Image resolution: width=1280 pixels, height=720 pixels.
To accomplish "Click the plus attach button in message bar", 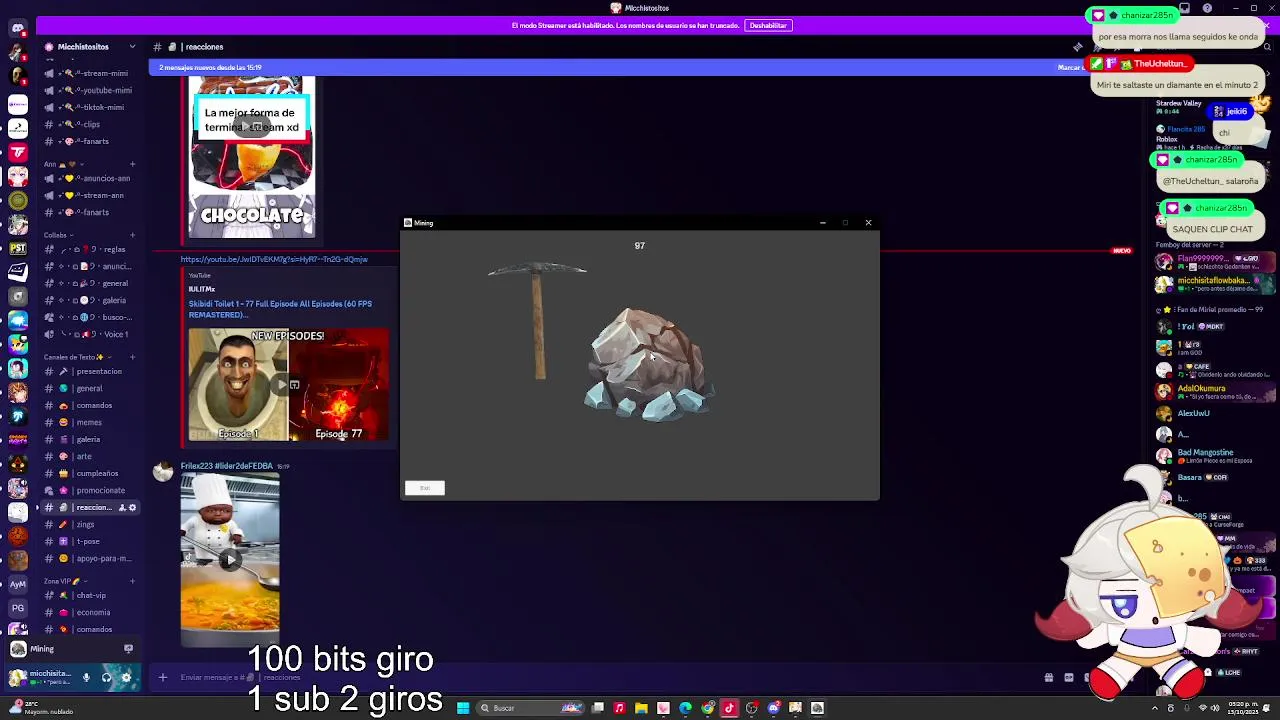I will [x=163, y=678].
